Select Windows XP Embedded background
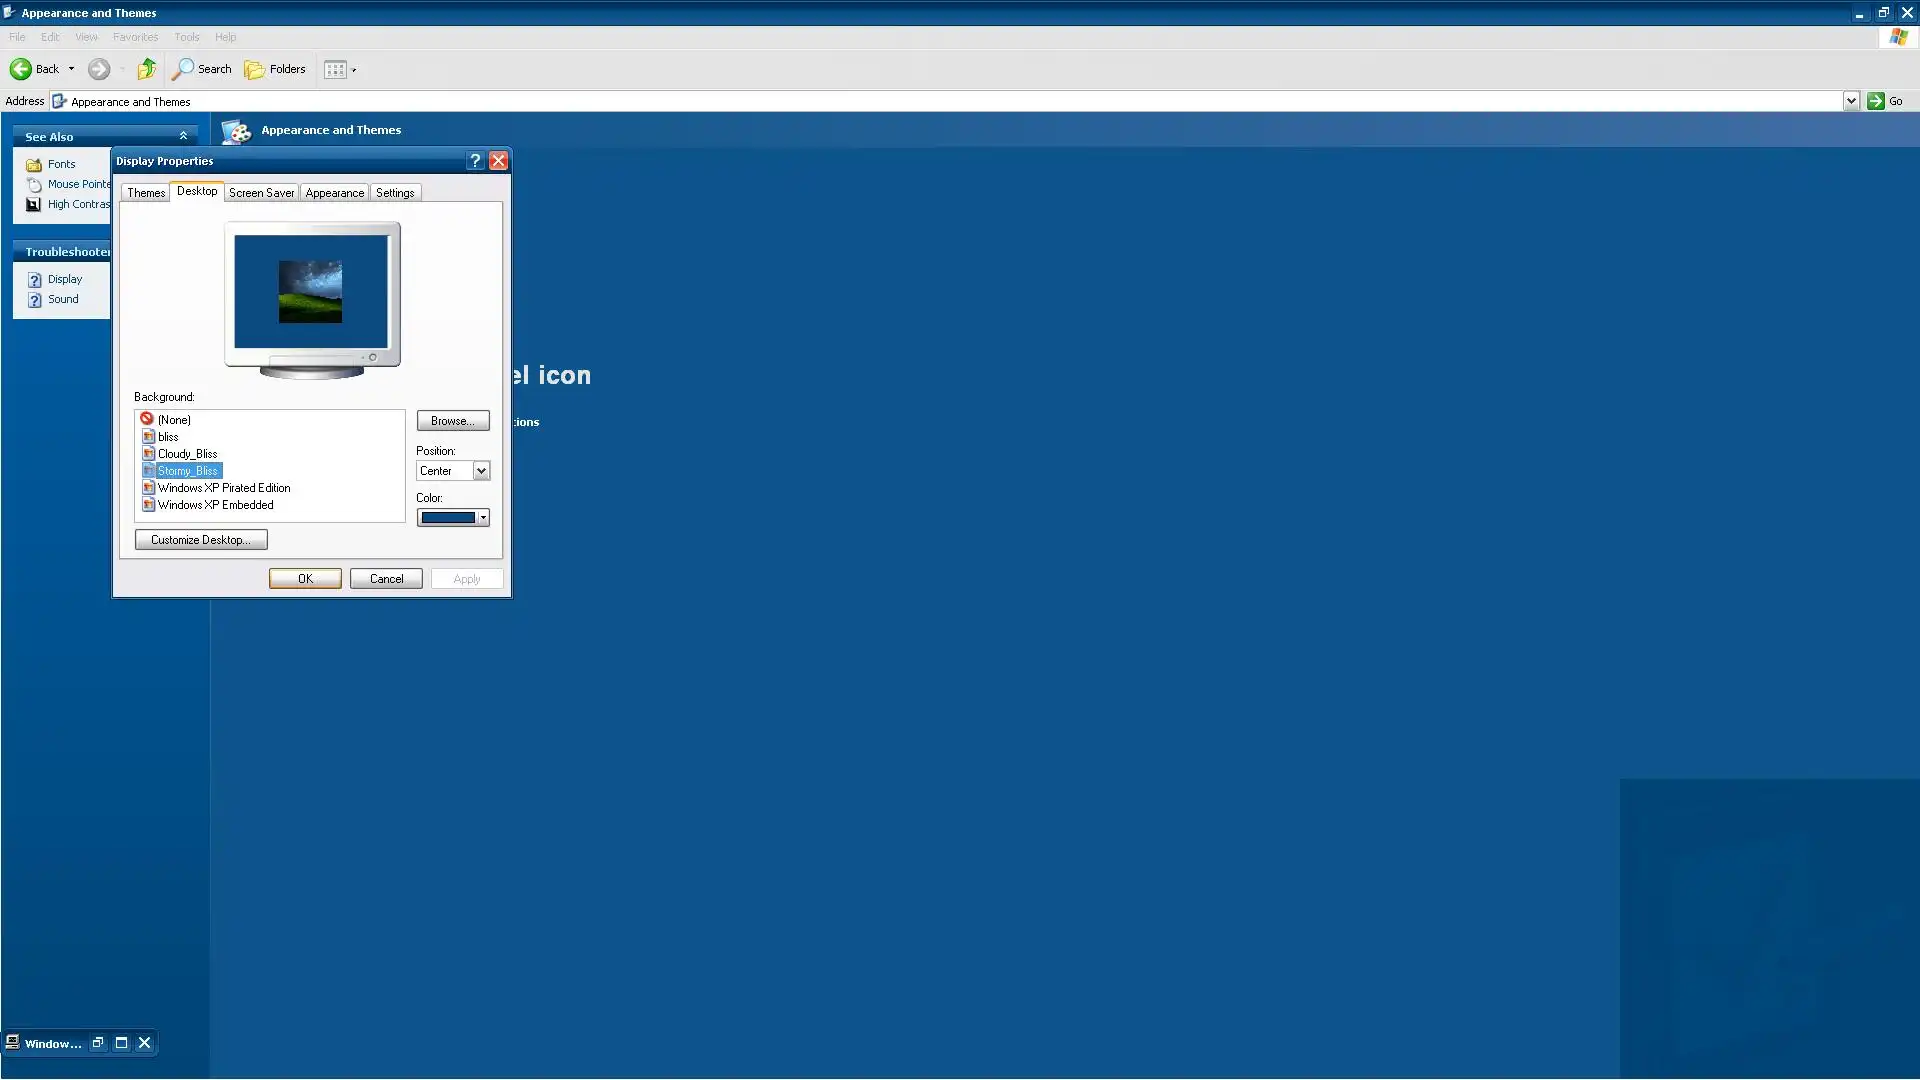The width and height of the screenshot is (1920, 1080). pyautogui.click(x=215, y=505)
